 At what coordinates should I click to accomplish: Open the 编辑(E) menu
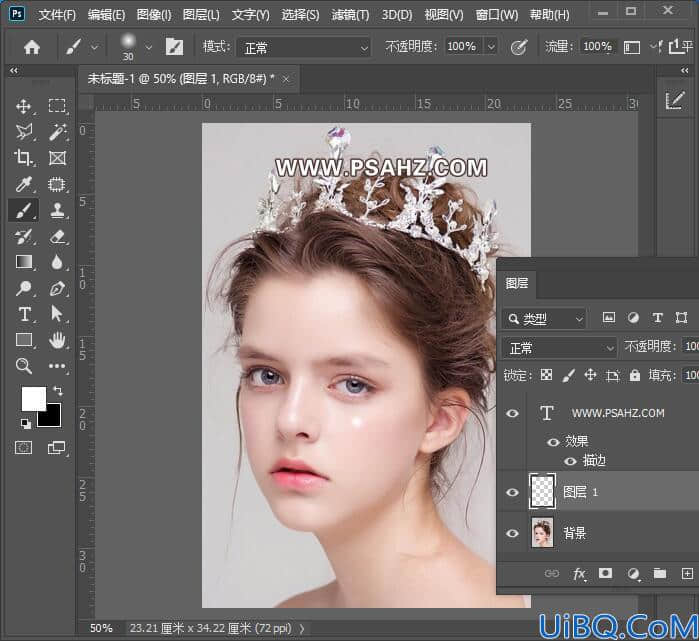coord(106,15)
